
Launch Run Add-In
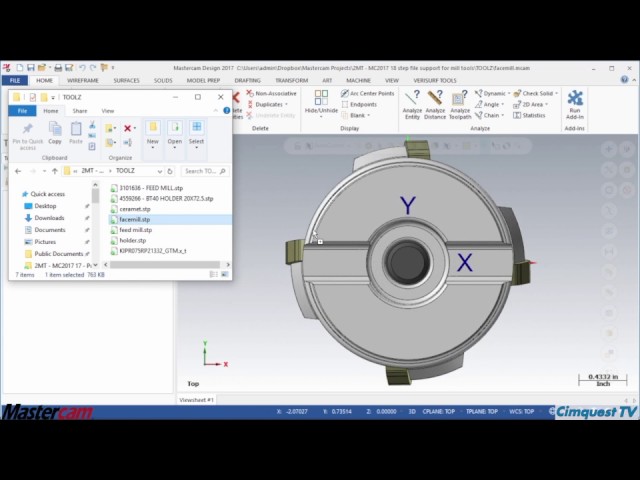(x=575, y=104)
